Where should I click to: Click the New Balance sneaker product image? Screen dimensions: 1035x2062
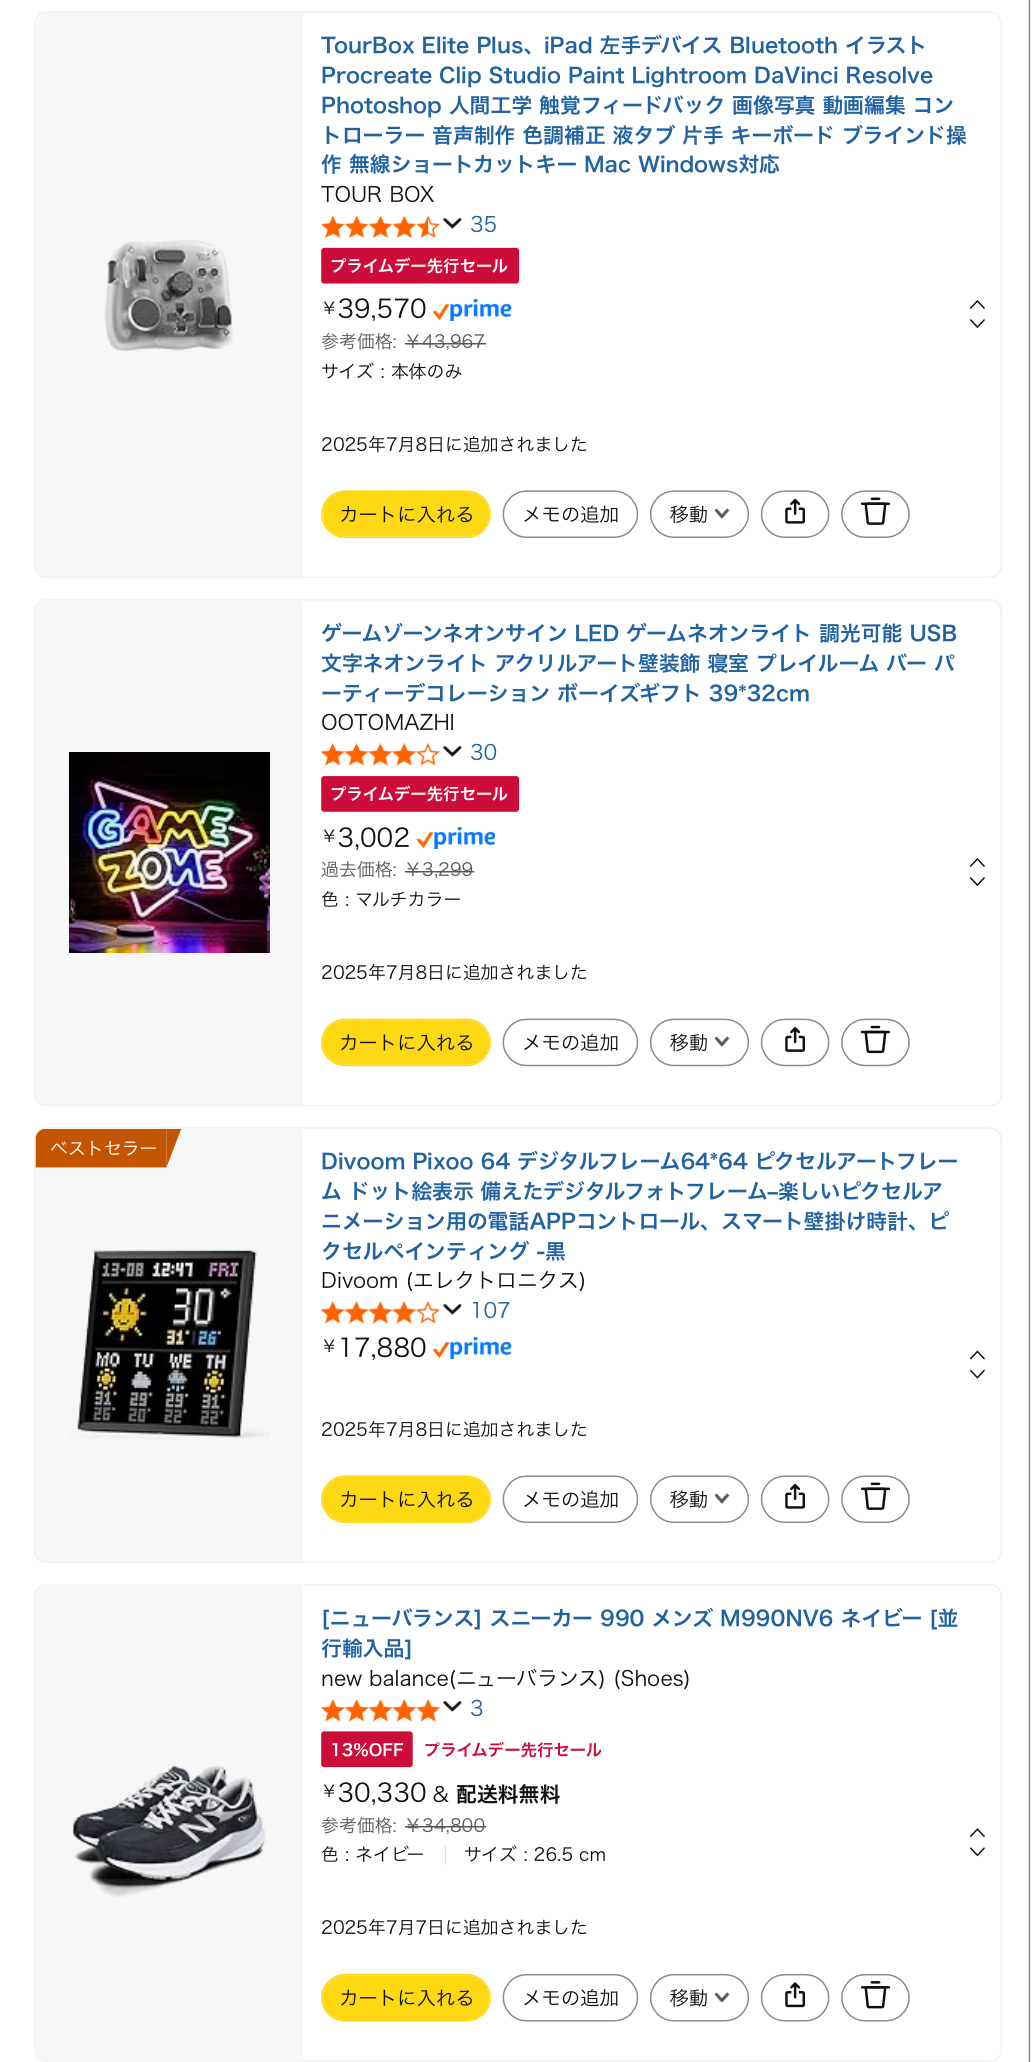[169, 1822]
